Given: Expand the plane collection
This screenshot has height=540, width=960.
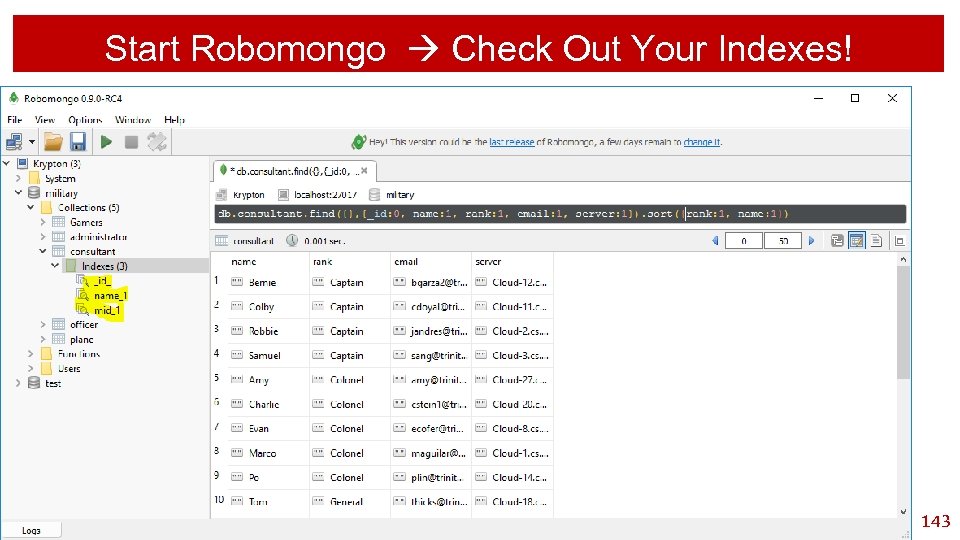Looking at the screenshot, I should tap(43, 339).
